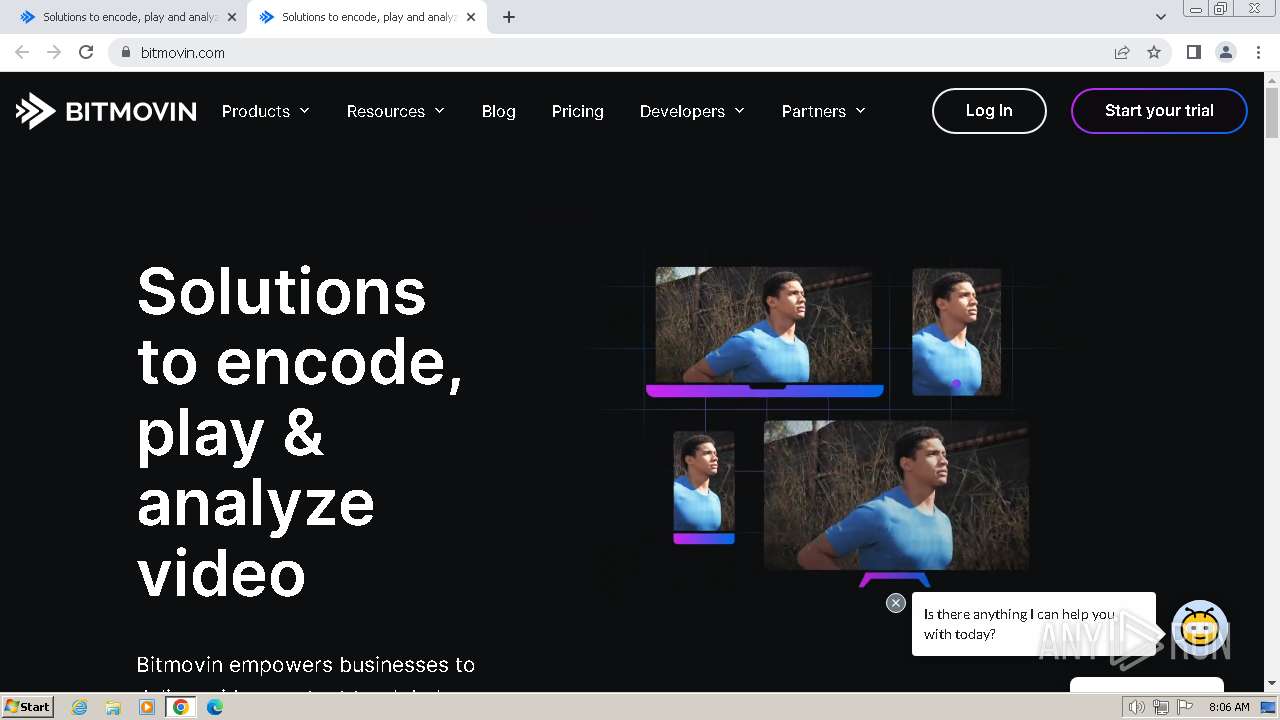Click the browser forward arrow
1280x720 pixels.
pyautogui.click(x=54, y=52)
